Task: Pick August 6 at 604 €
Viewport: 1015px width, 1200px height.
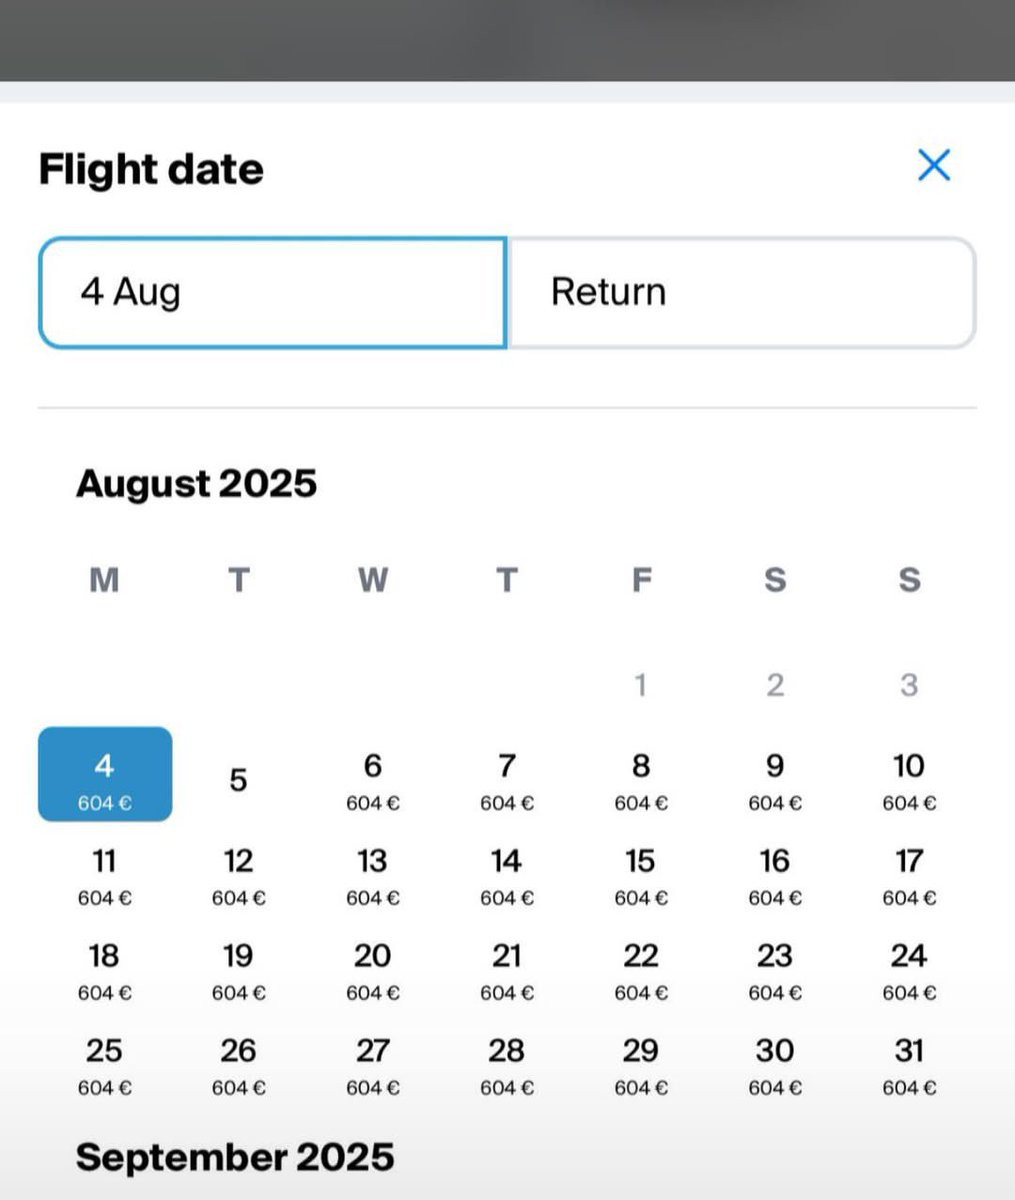Action: (373, 780)
